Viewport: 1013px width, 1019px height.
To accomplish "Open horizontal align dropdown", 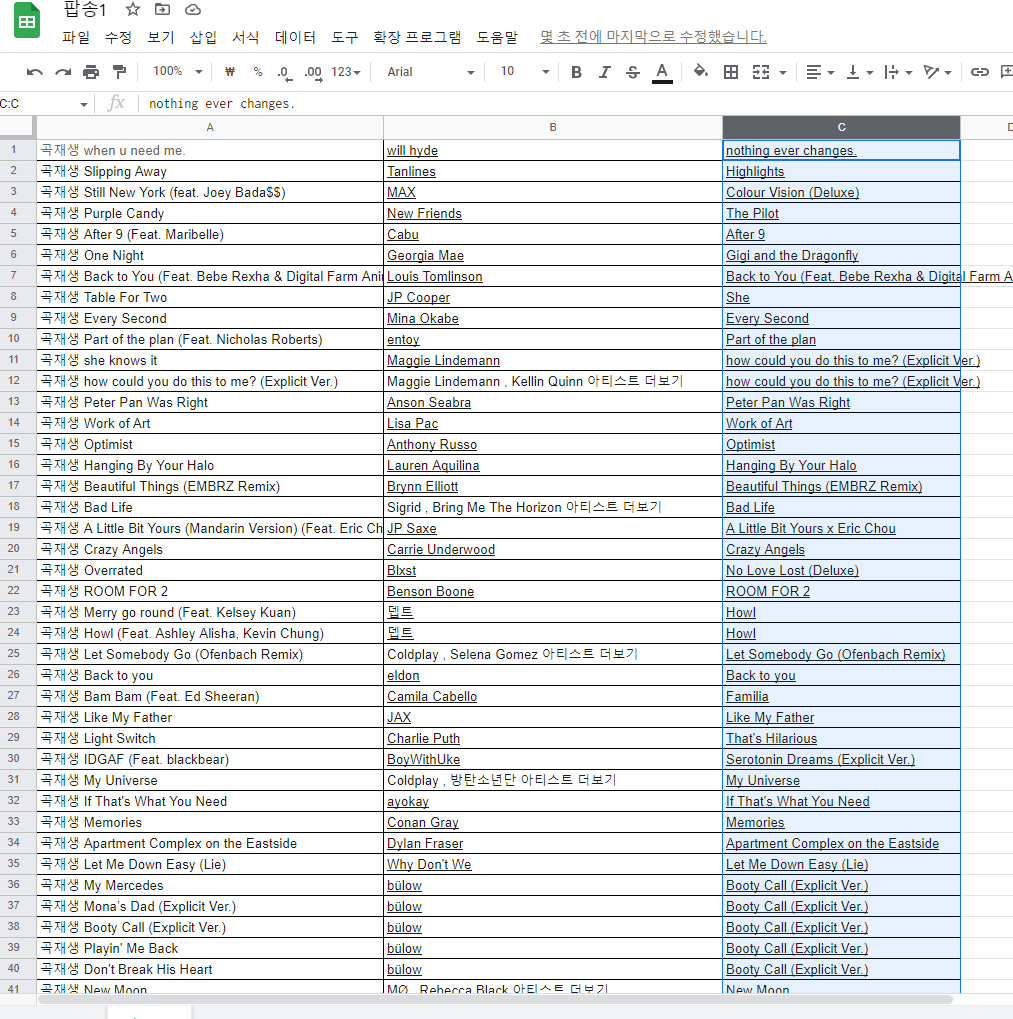I will point(820,72).
